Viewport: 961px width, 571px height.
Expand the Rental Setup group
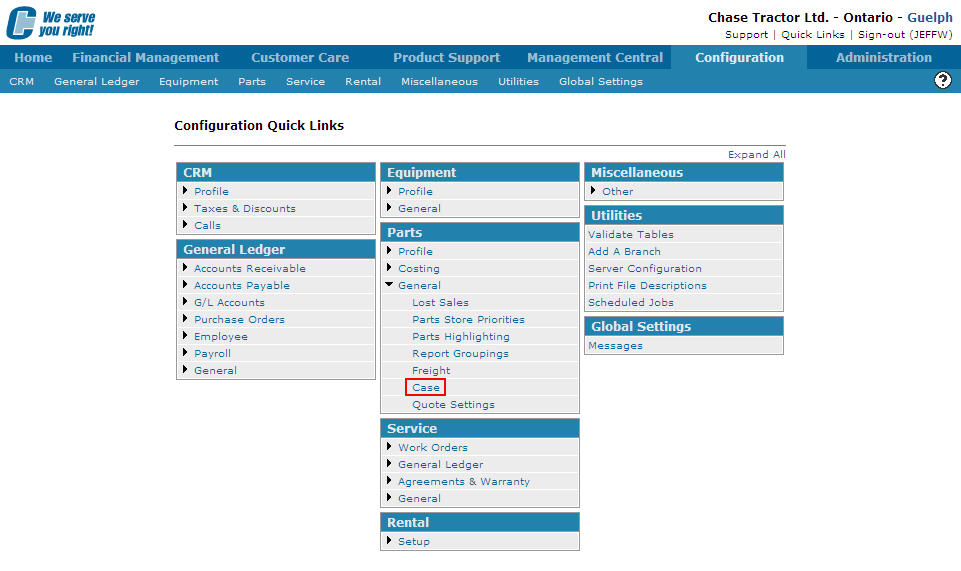pyautogui.click(x=390, y=541)
